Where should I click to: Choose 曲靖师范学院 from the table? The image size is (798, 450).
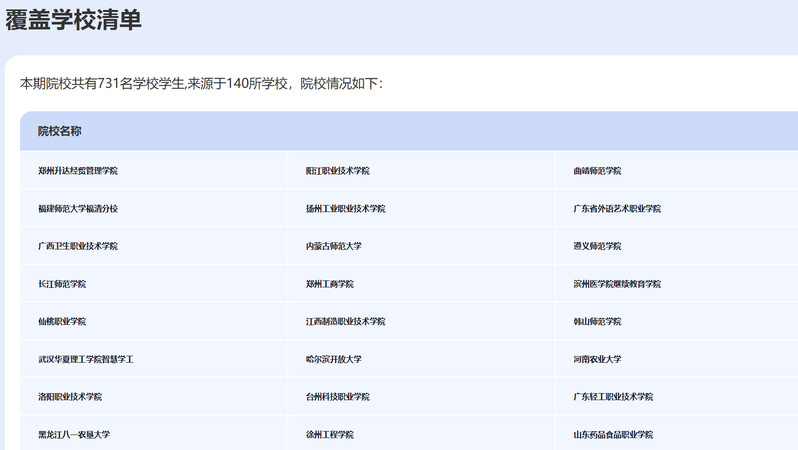597,171
